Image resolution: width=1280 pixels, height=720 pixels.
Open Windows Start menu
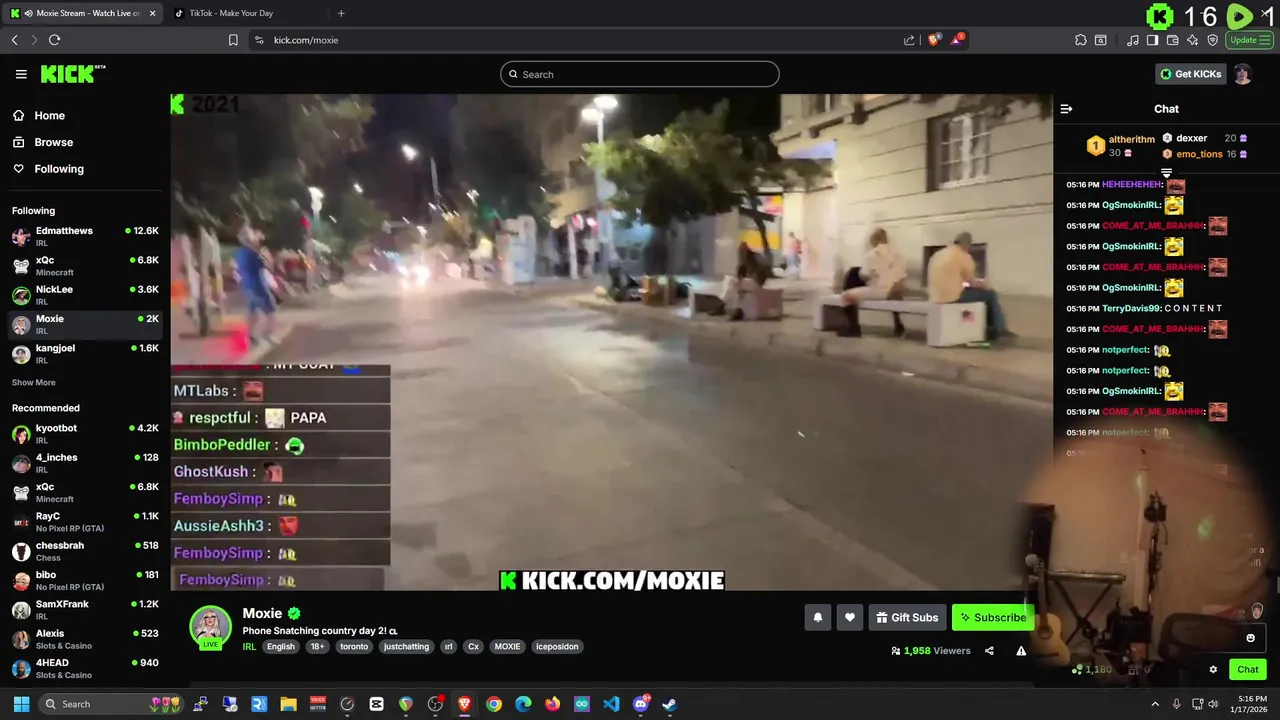[x=21, y=704]
